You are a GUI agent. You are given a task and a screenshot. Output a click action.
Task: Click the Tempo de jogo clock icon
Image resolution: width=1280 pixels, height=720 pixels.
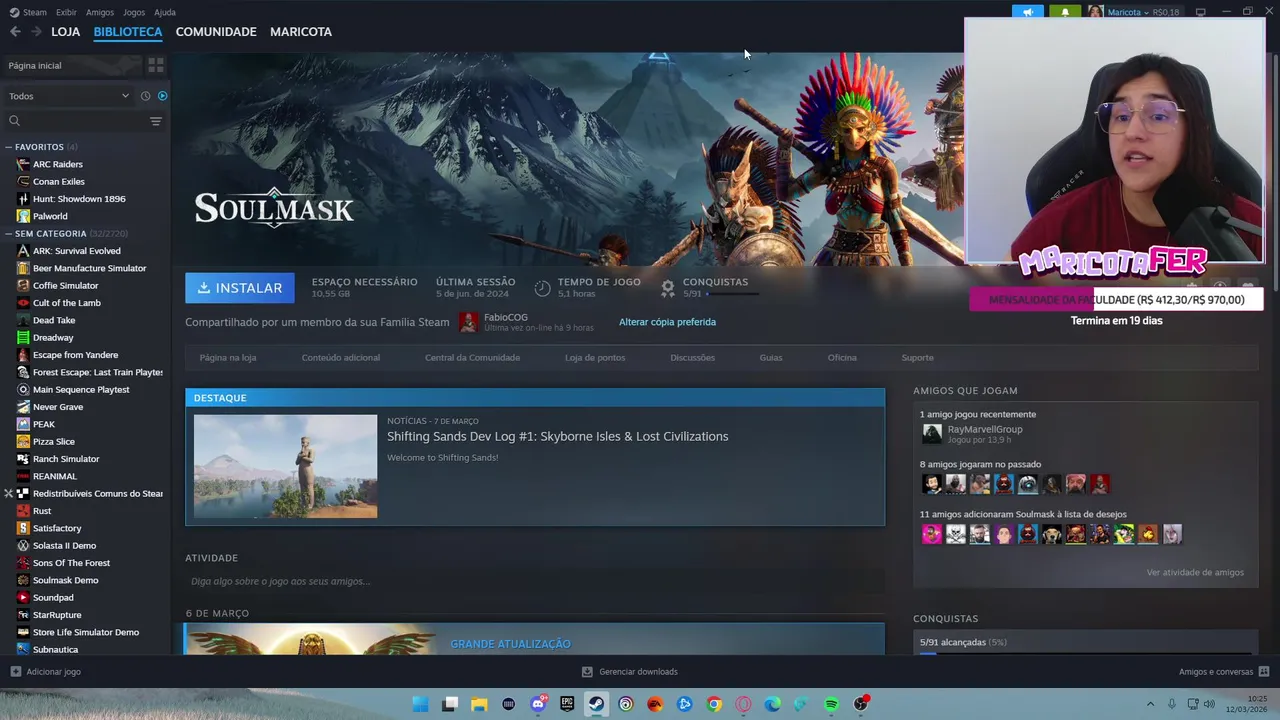[x=542, y=288]
